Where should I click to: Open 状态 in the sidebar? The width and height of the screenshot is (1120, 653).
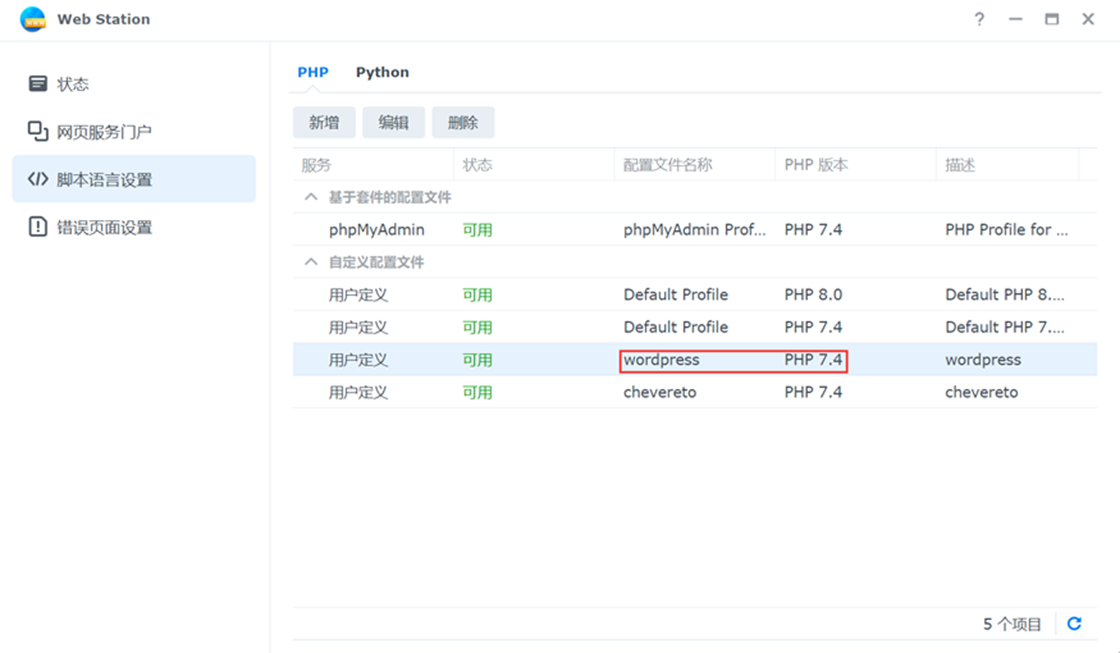point(134,84)
